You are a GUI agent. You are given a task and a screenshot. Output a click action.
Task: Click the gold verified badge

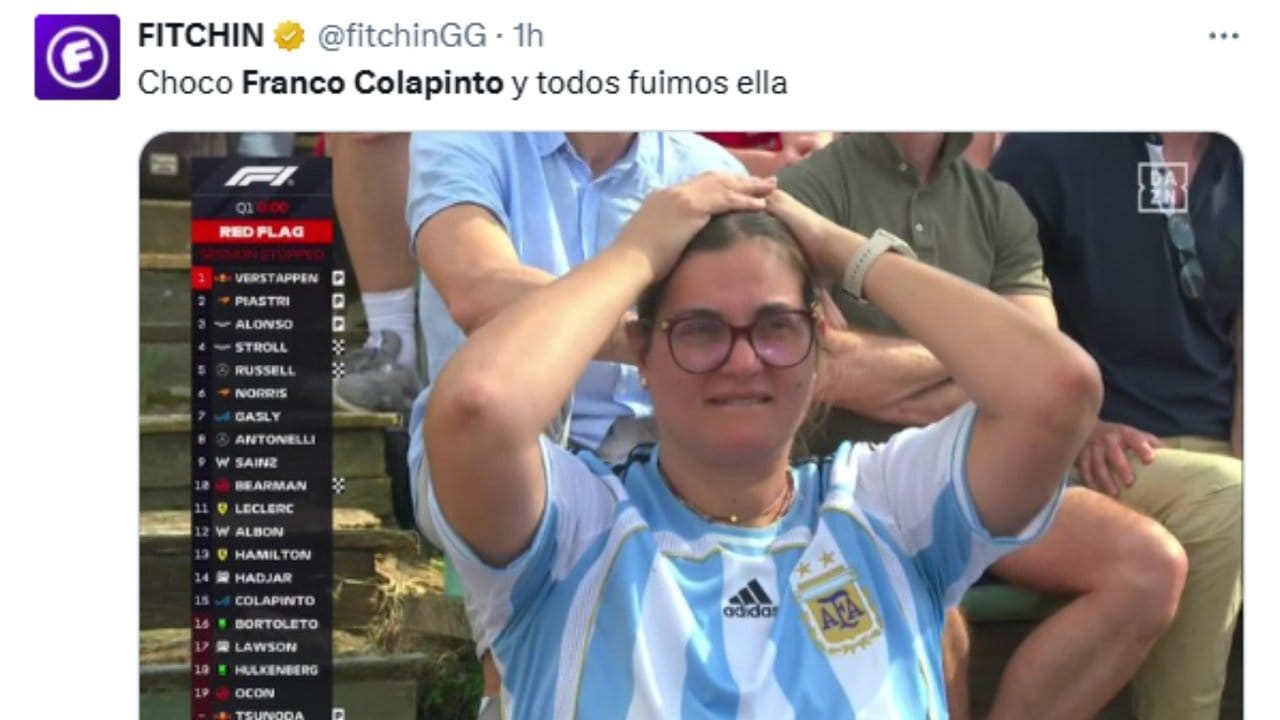tap(289, 36)
